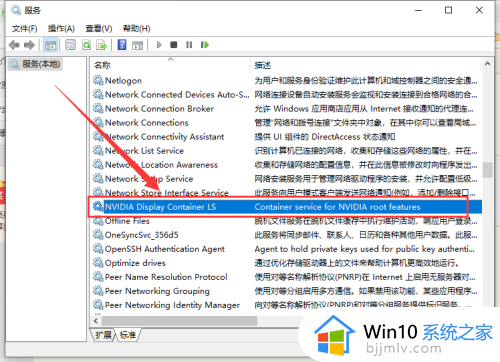Select Peer Name Resolution Protocol service

tap(287, 277)
